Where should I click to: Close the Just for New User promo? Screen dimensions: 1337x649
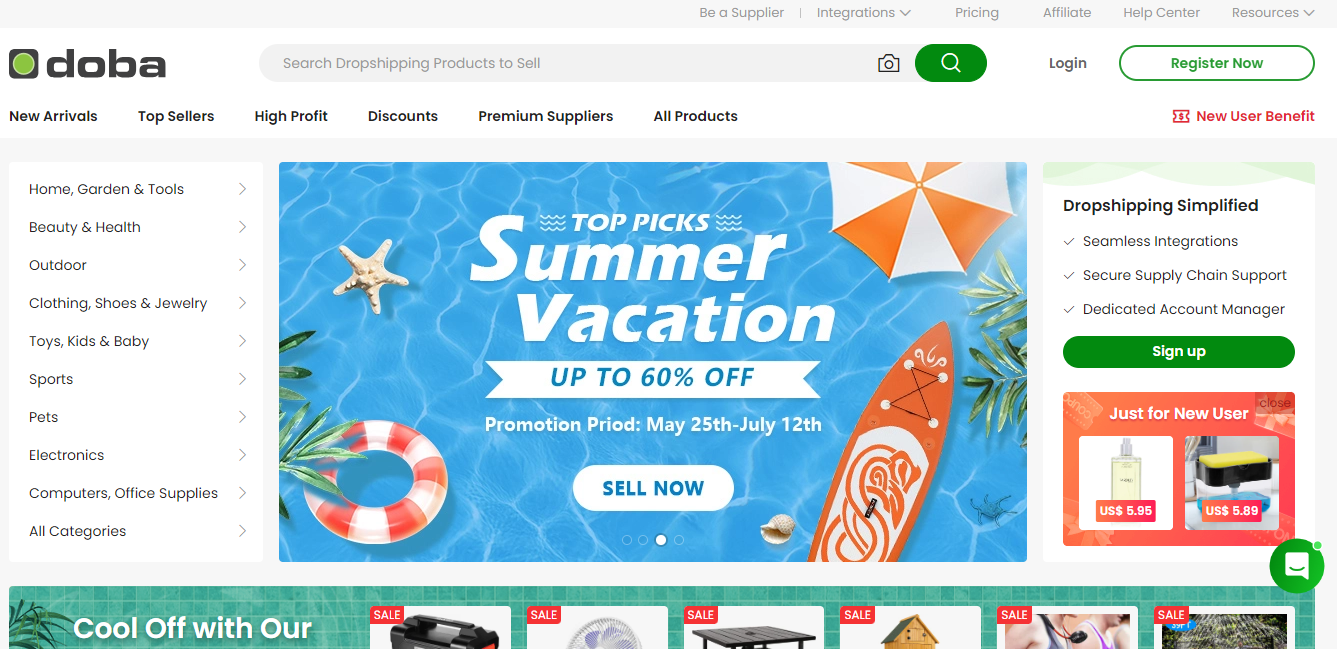(x=1275, y=403)
